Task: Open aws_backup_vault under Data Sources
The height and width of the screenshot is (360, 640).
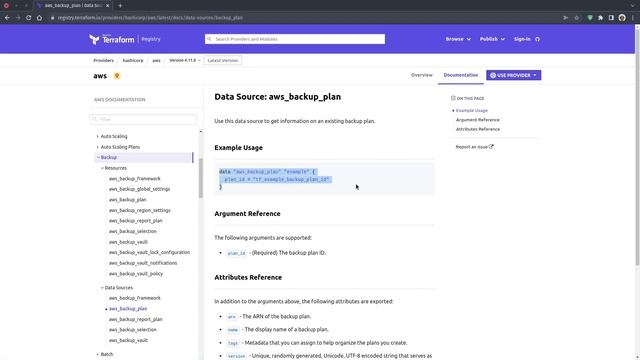Action: pyautogui.click(x=128, y=340)
